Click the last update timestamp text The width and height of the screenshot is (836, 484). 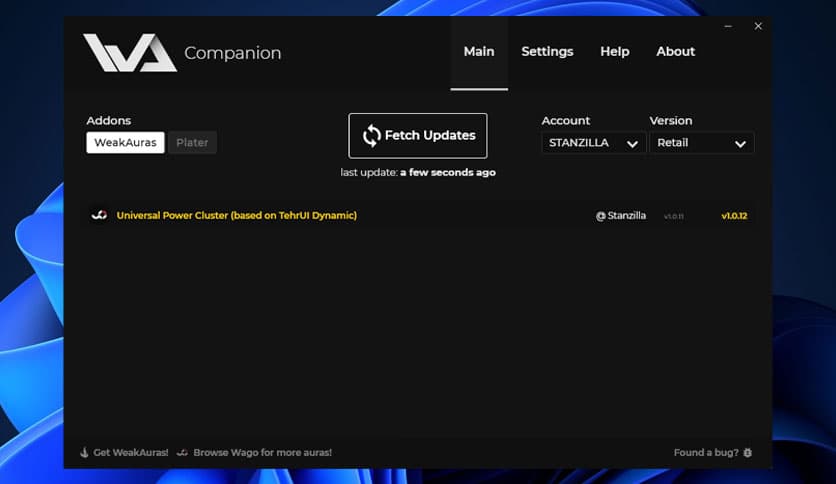point(418,172)
